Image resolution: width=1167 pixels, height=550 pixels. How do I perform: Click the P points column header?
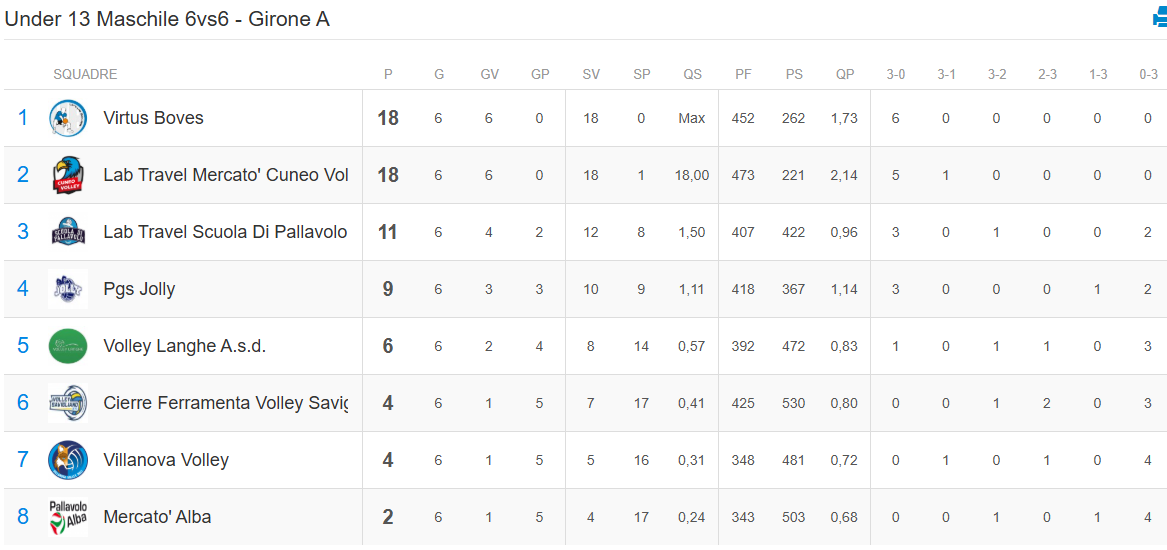click(388, 74)
